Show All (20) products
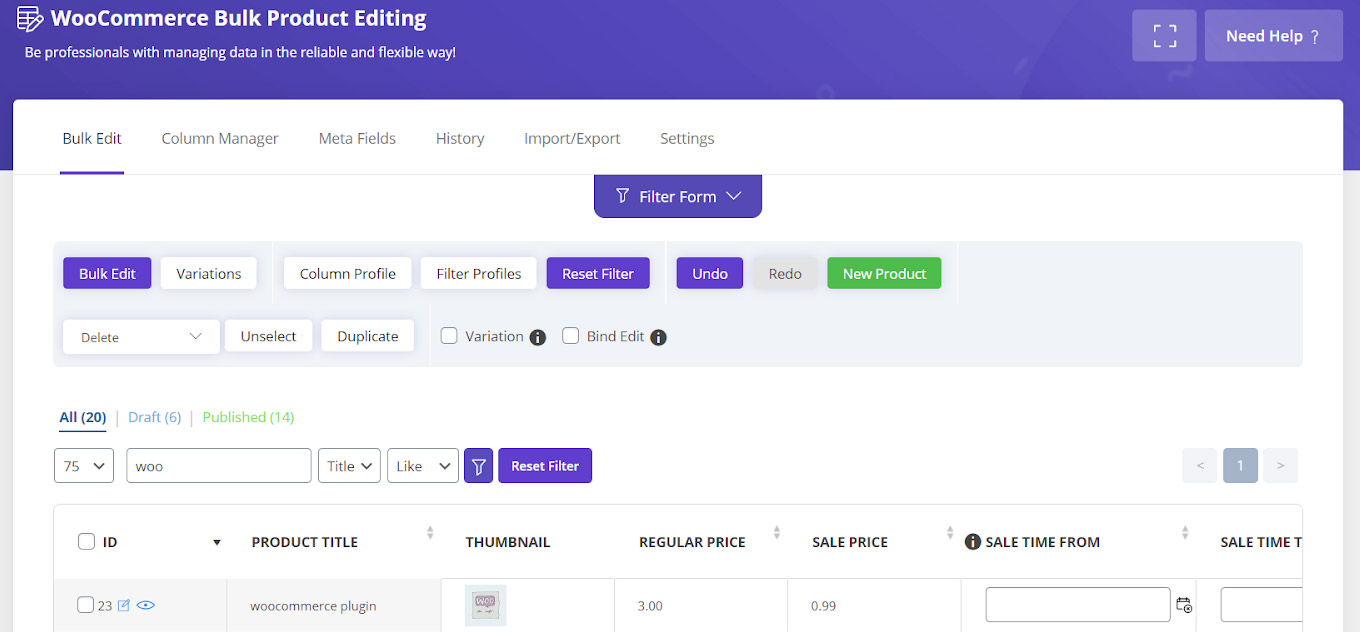Image resolution: width=1360 pixels, height=632 pixels. (83, 417)
